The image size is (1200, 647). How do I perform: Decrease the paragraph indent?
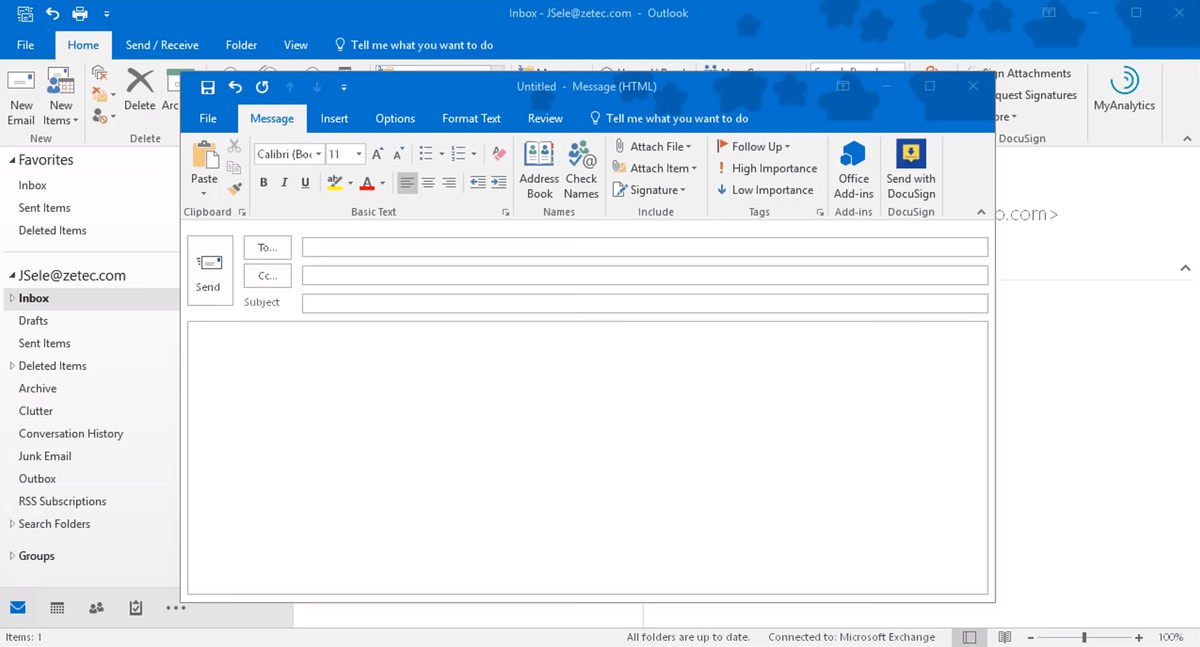(477, 182)
